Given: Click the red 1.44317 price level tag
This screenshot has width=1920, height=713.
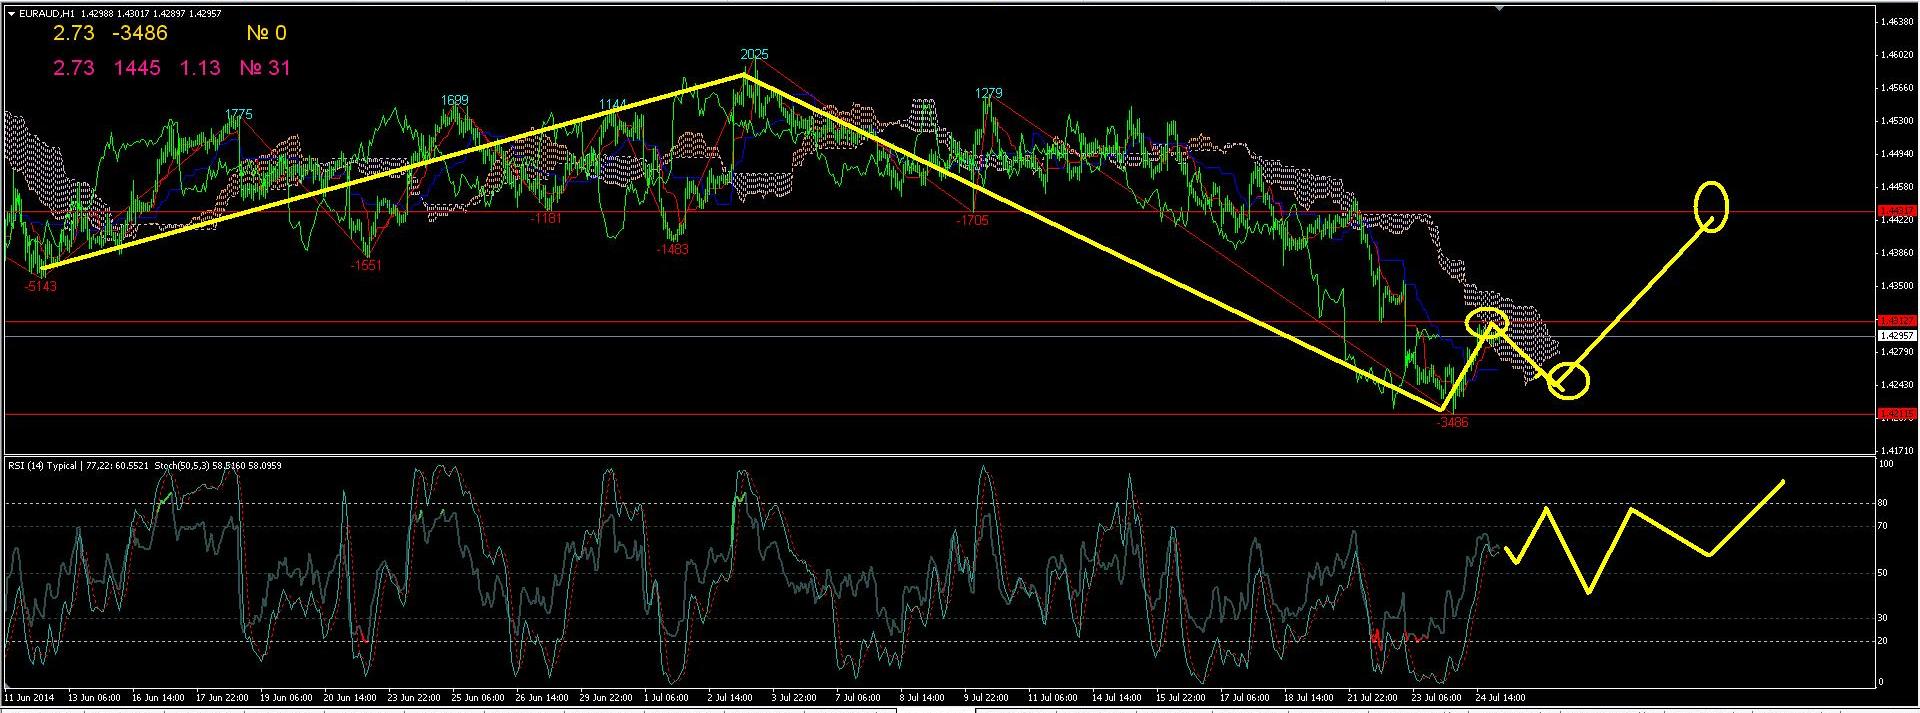Looking at the screenshot, I should click(1896, 211).
